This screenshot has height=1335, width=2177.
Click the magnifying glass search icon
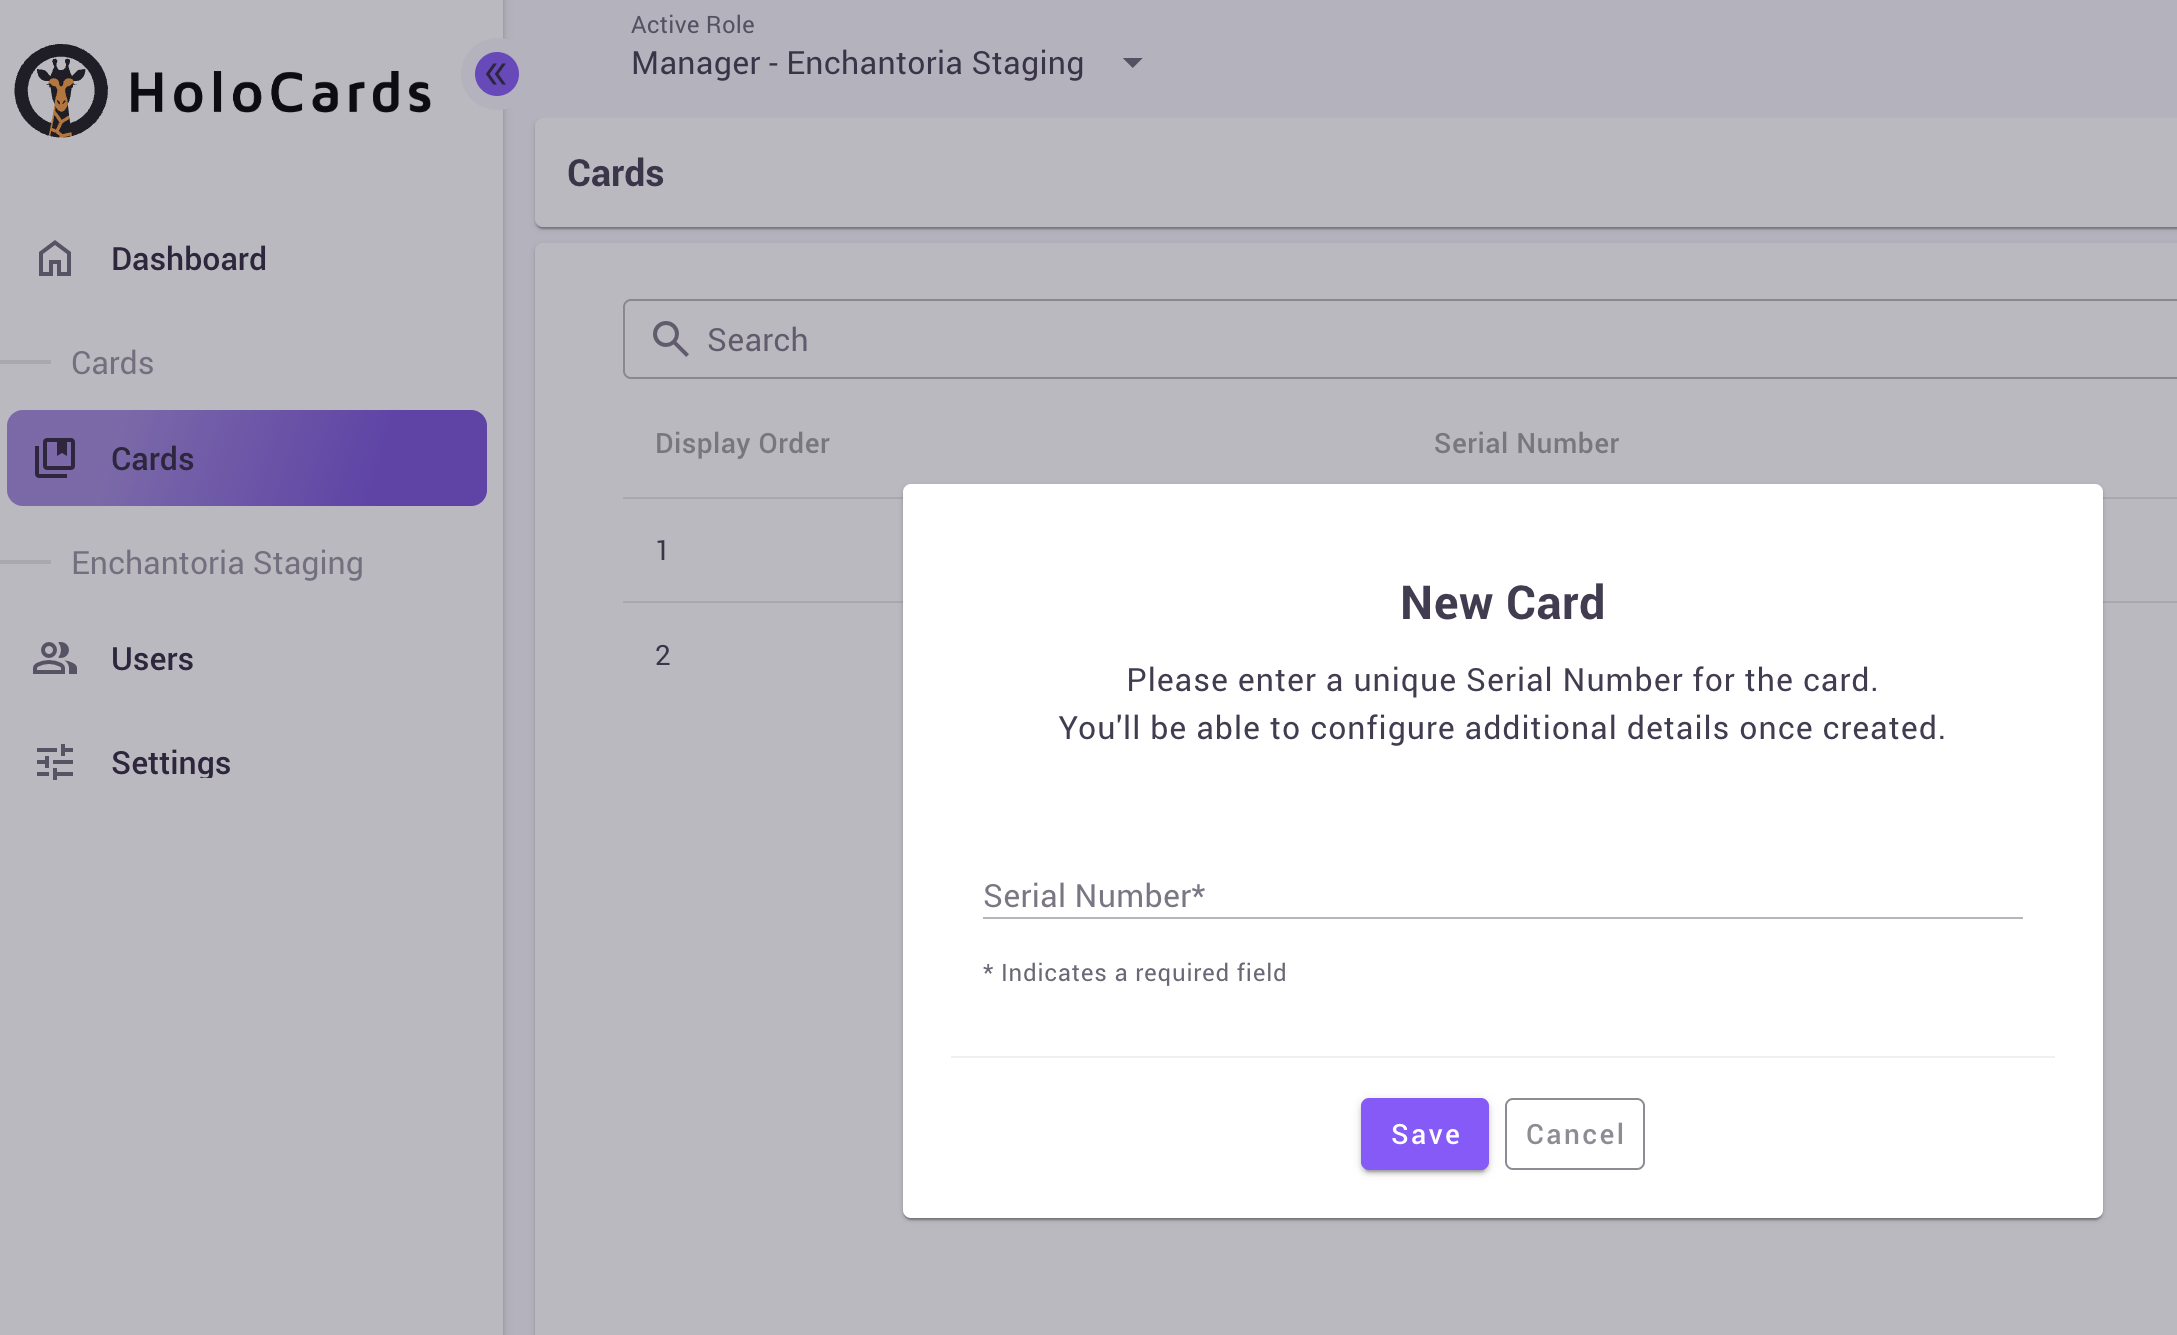tap(670, 339)
